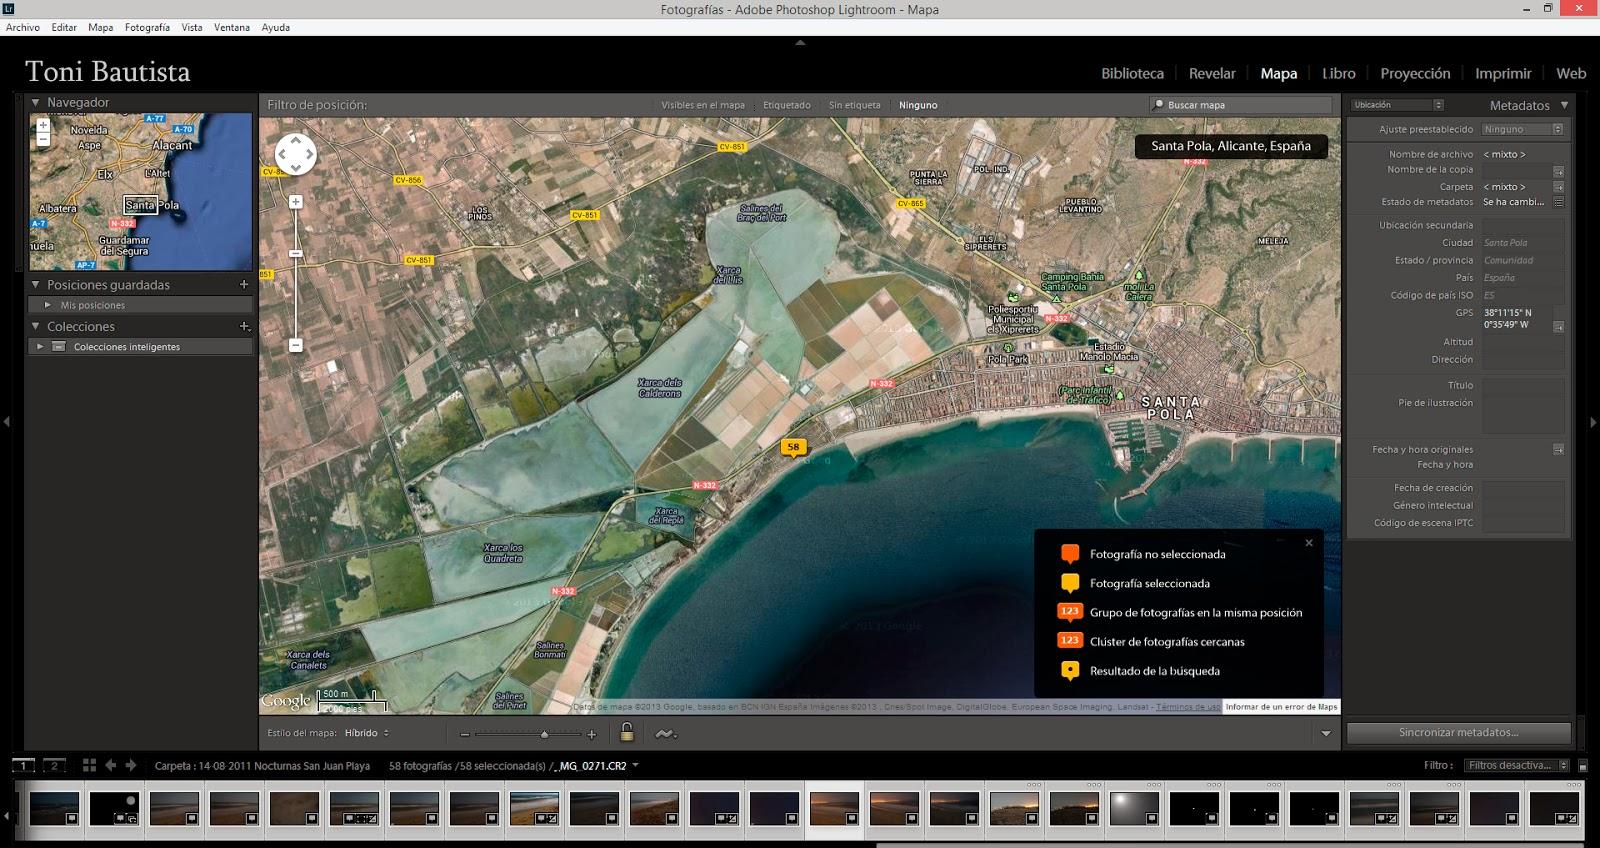
Task: Close the map legend overlay
Action: coord(1309,543)
